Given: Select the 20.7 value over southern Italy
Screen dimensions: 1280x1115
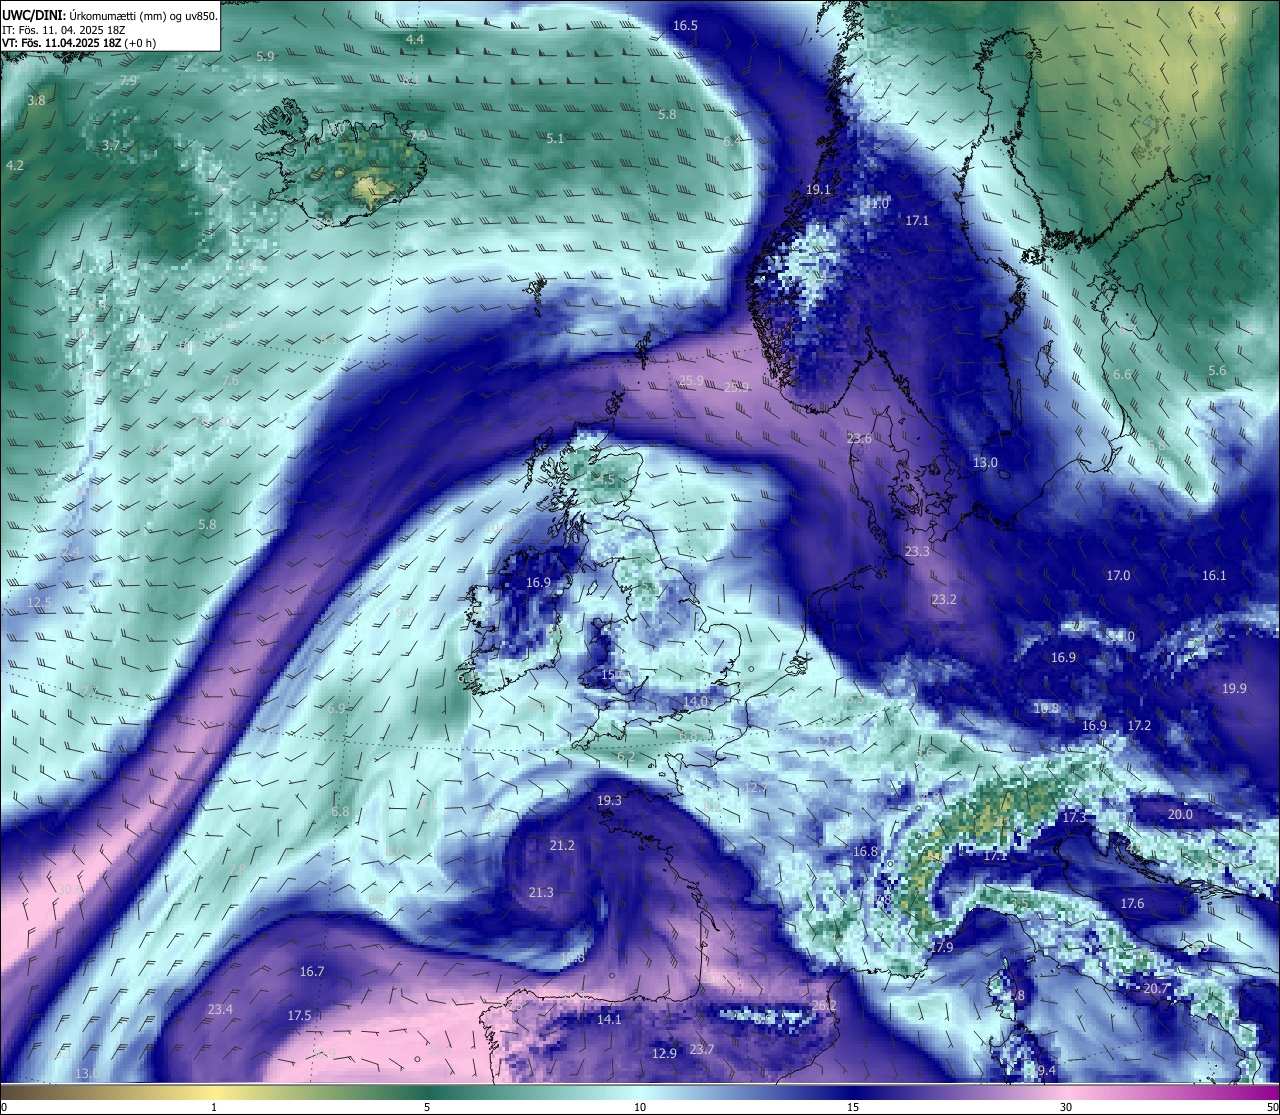Looking at the screenshot, I should pos(1156,989).
